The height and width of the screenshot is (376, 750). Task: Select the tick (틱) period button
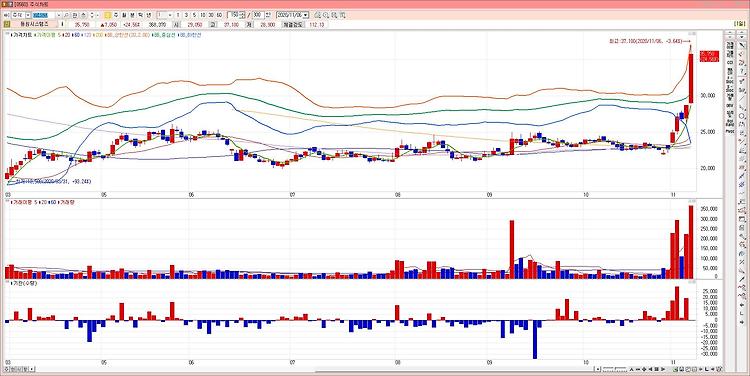(140, 15)
